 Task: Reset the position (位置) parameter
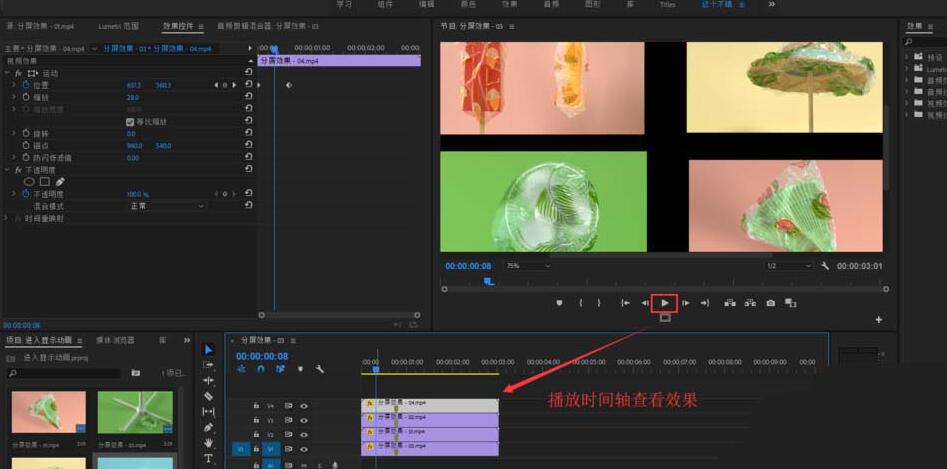click(x=248, y=85)
